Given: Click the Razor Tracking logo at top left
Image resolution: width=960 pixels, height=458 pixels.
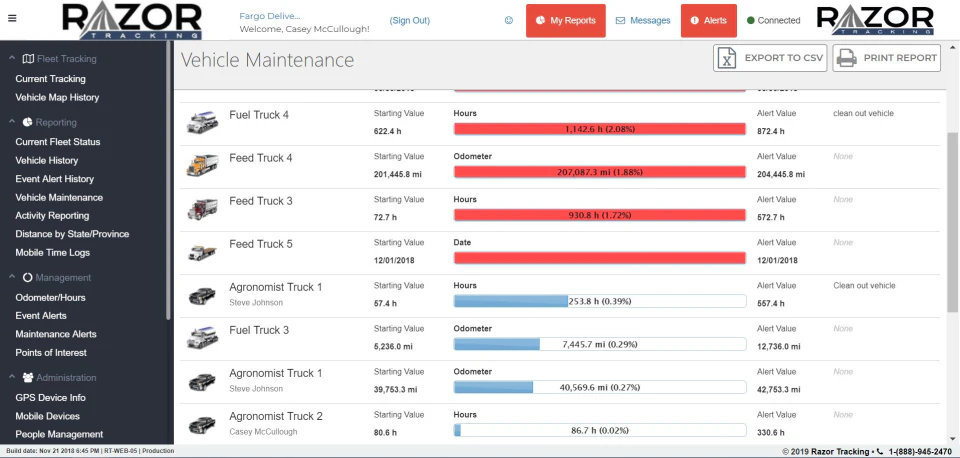Looking at the screenshot, I should click(132, 20).
